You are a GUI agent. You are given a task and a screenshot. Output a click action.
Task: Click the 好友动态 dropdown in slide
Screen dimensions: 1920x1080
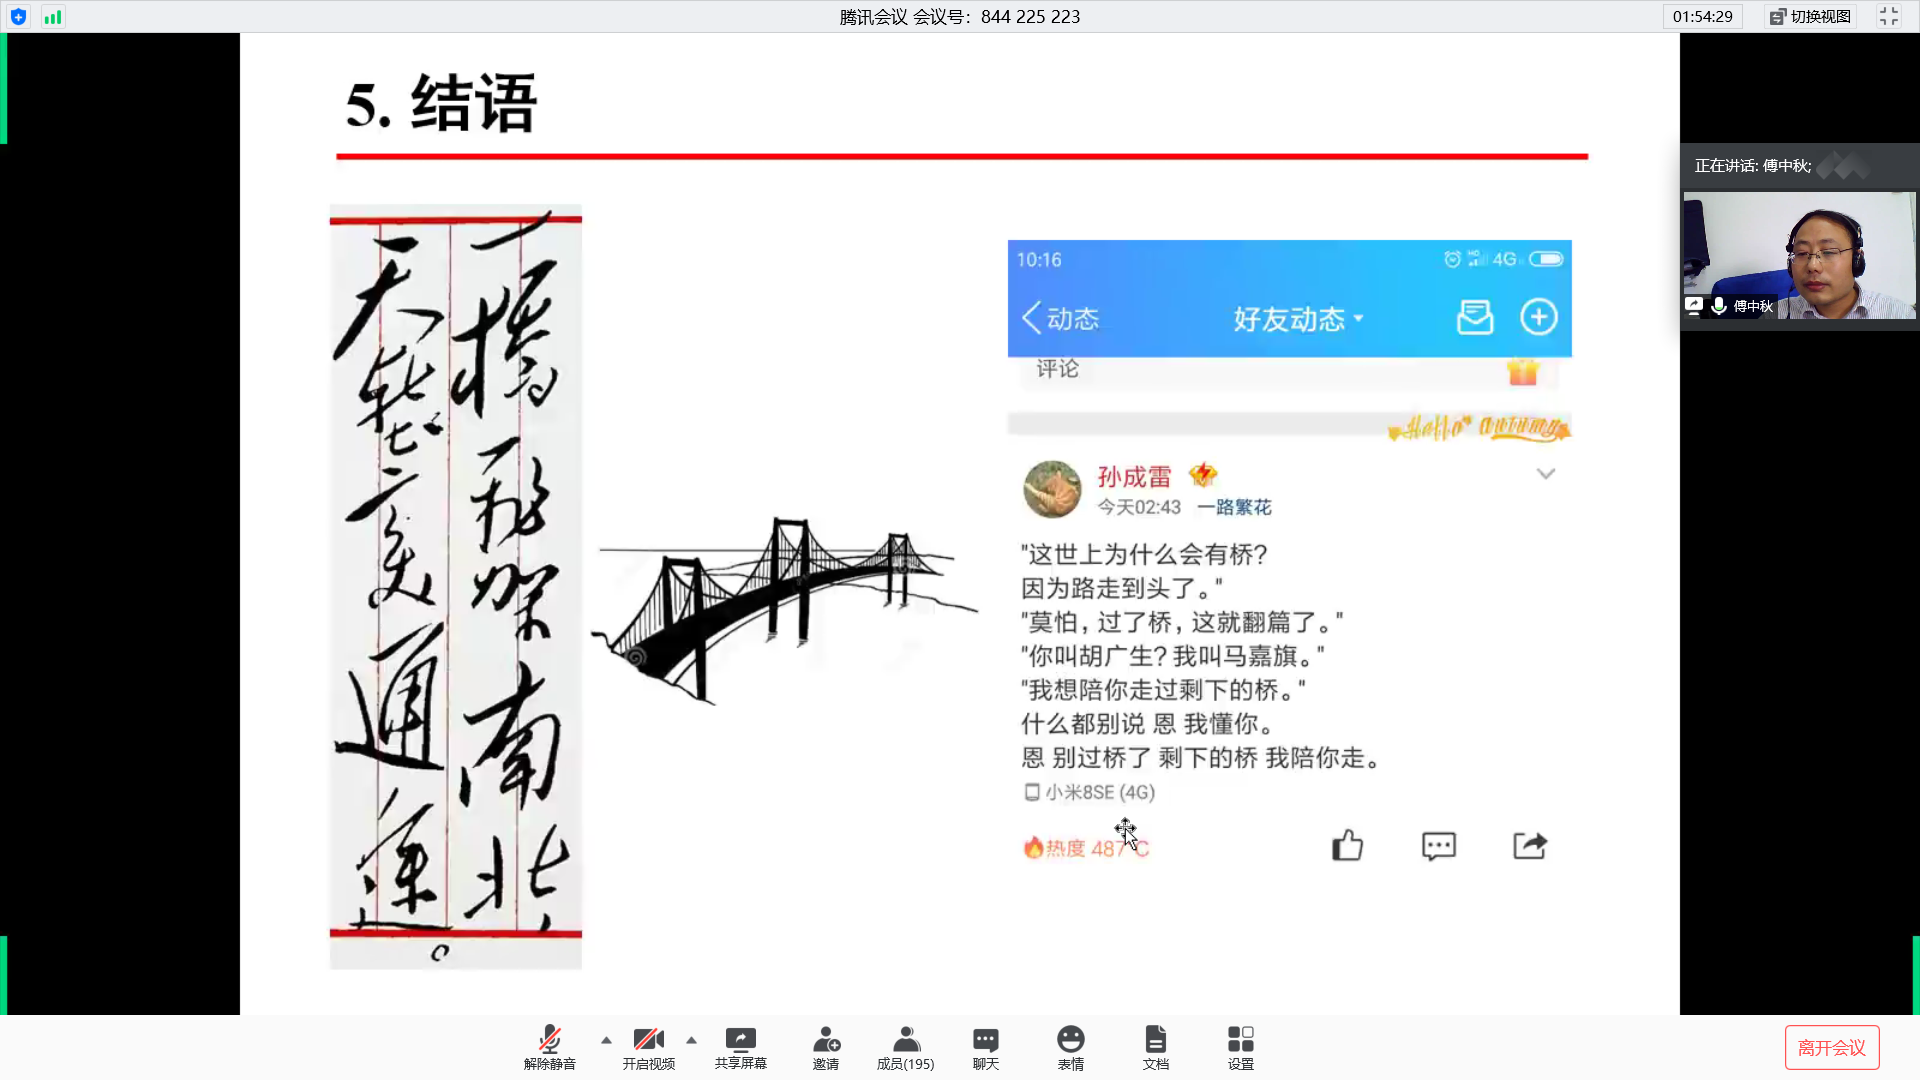click(x=1297, y=319)
